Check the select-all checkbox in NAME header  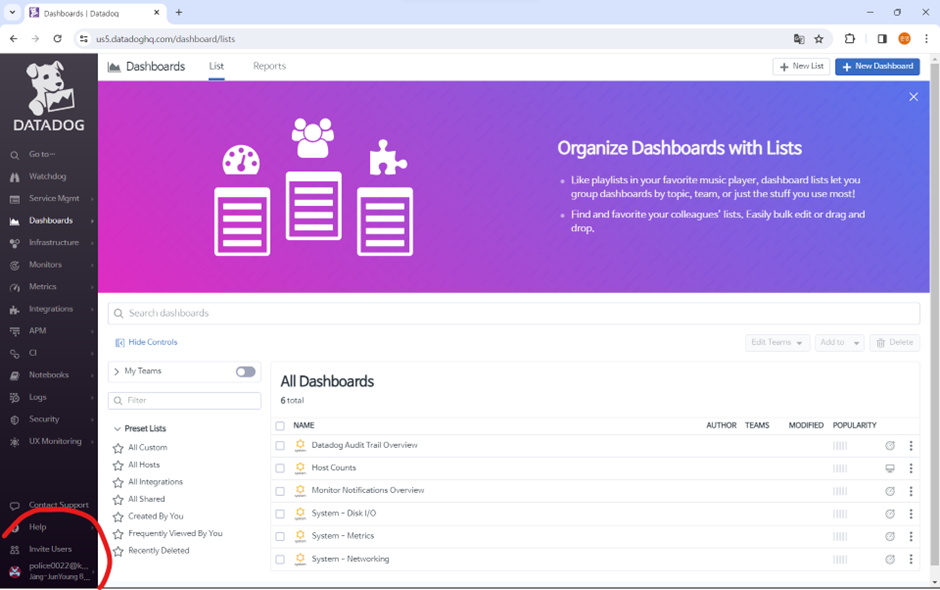[280, 426]
